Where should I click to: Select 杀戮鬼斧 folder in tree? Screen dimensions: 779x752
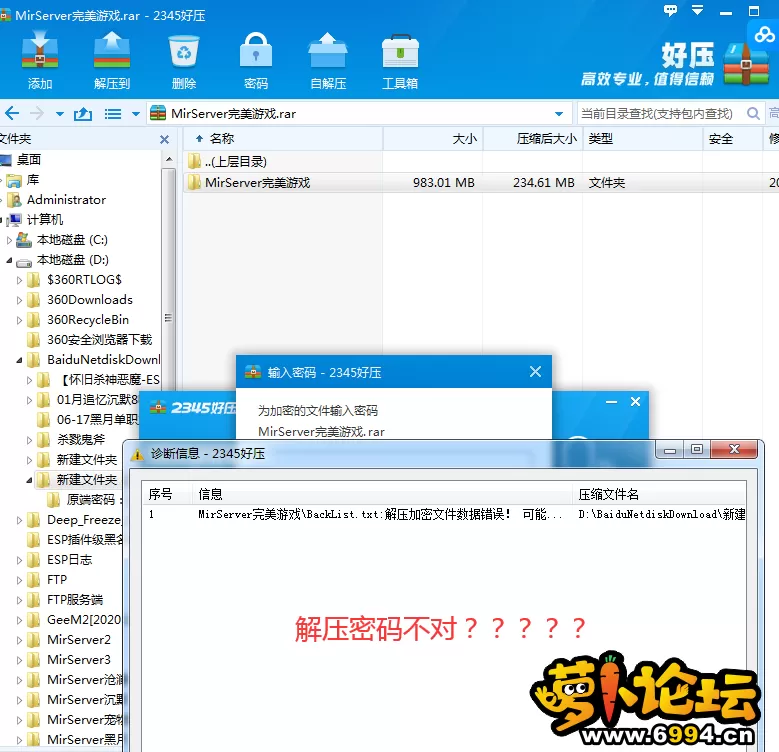81,440
